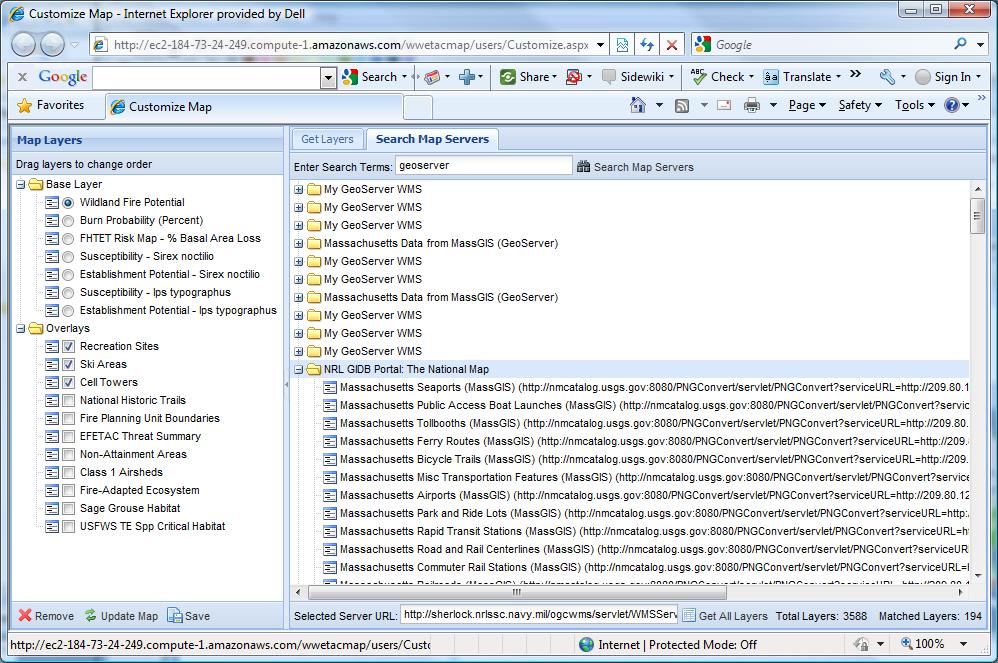The height and width of the screenshot is (663, 998).
Task: Click the Read Mail icon
Action: [x=724, y=105]
